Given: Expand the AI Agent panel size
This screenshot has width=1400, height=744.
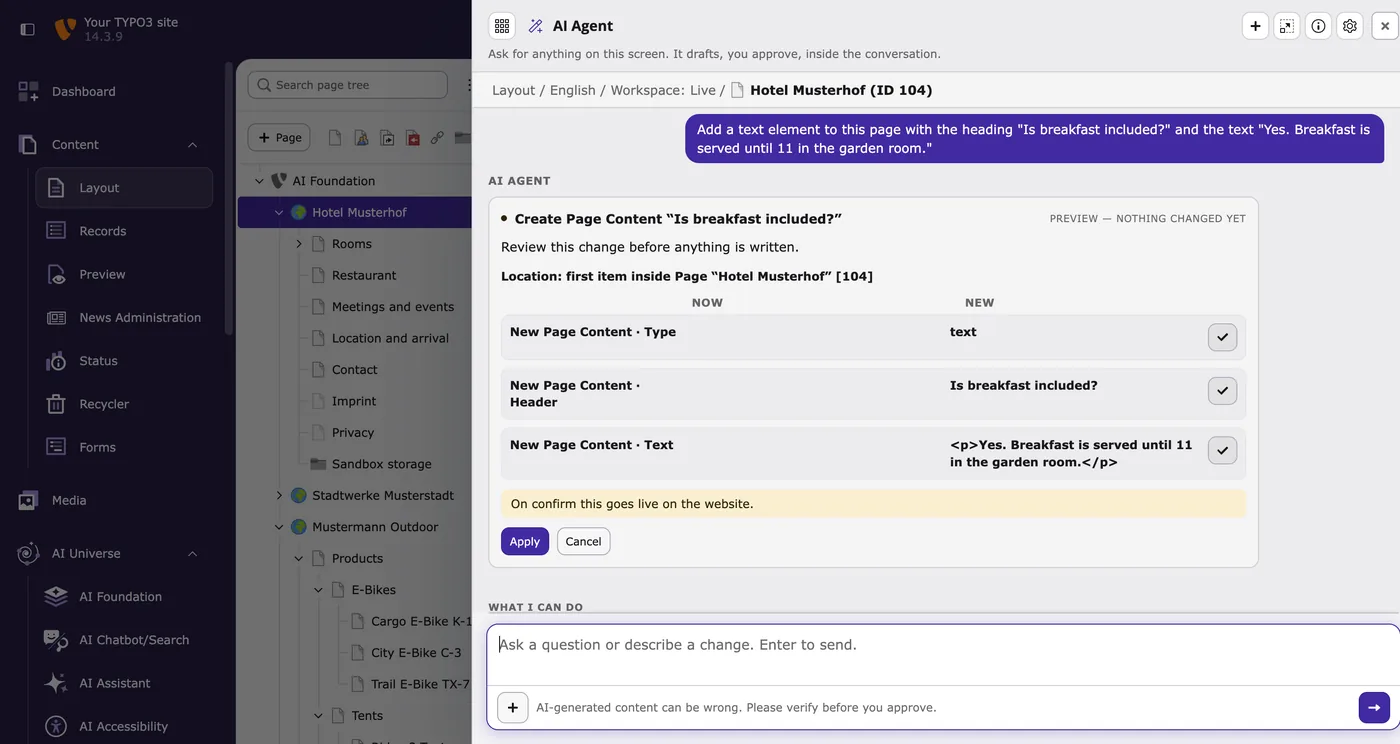Looking at the screenshot, I should coord(1287,26).
